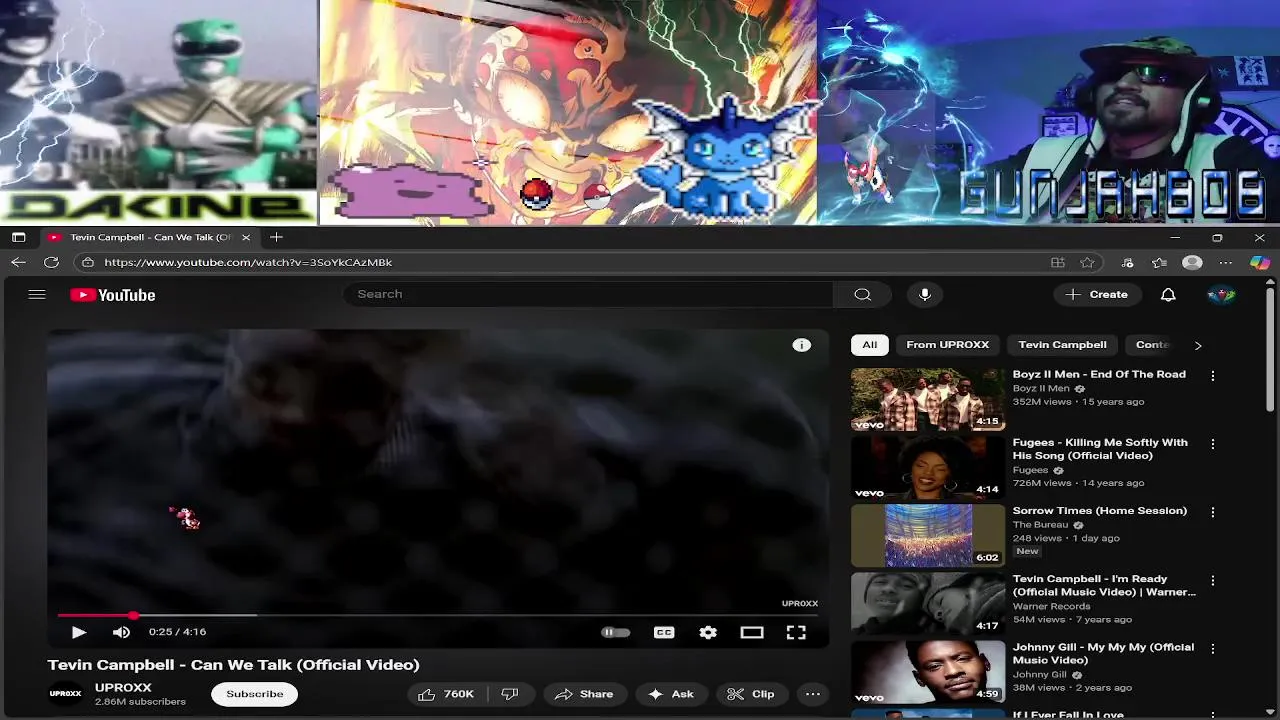The image size is (1280, 720).
Task: Add page to favorites star
Action: point(1087,263)
